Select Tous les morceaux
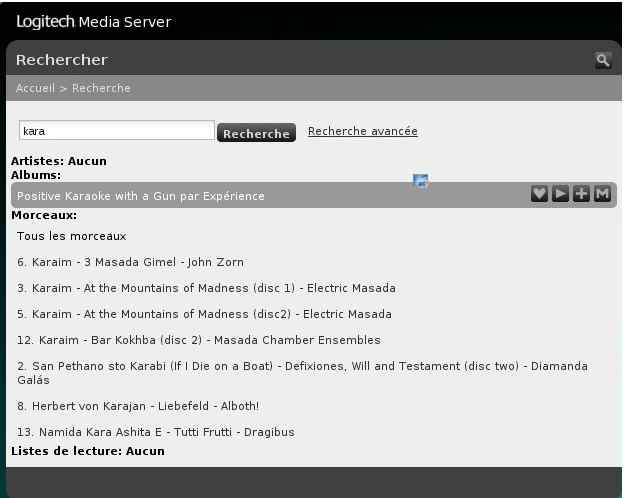 coord(71,236)
